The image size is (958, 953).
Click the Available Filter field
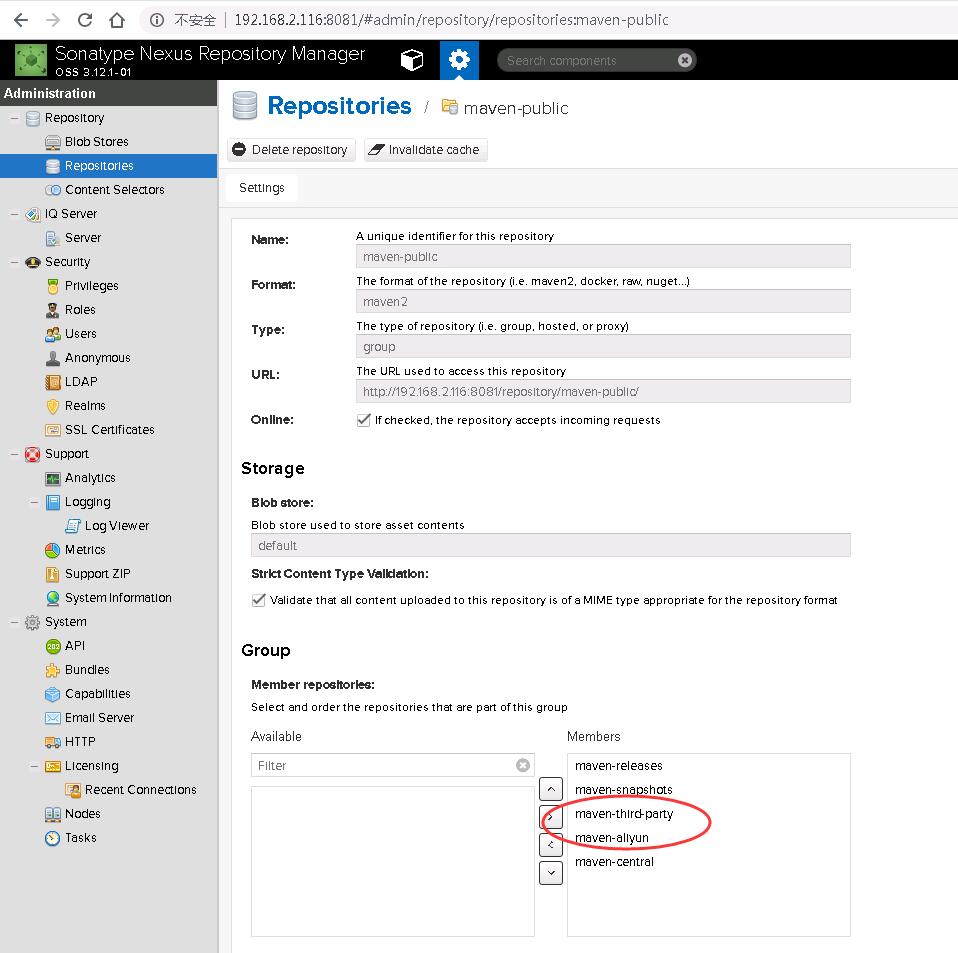coord(385,765)
